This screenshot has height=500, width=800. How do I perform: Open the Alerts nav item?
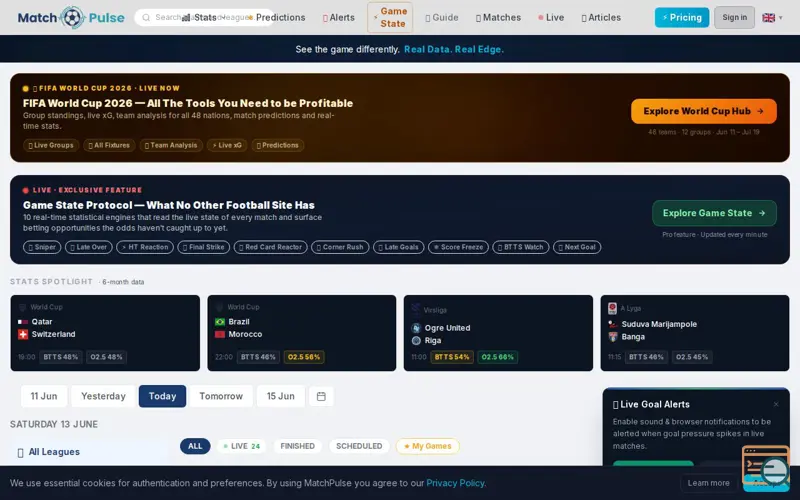[339, 18]
